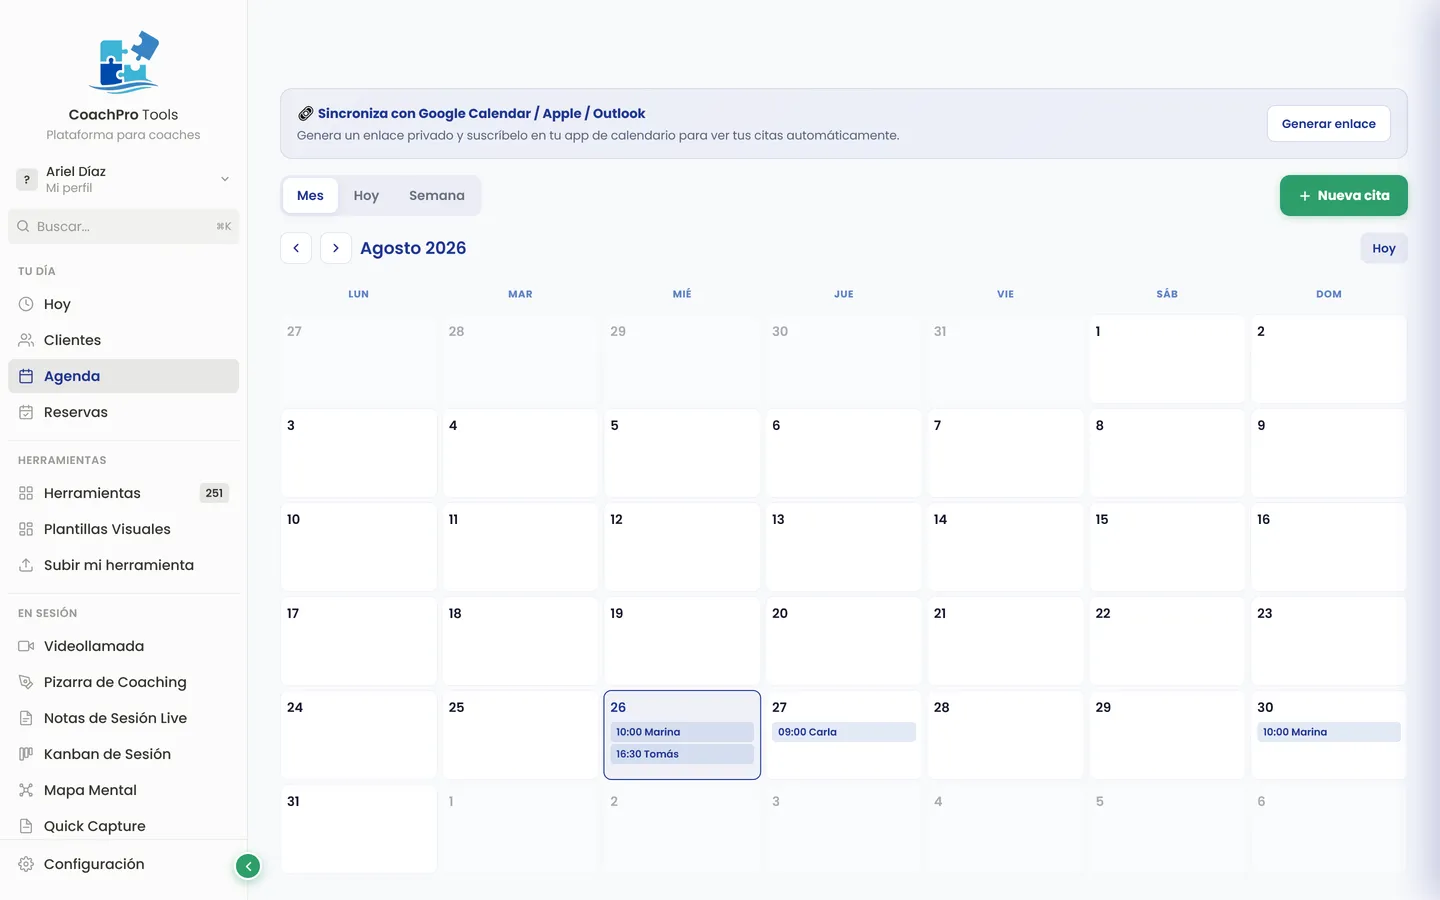
Task: Click the Subir mi herramienta upload icon
Action: coord(26,565)
